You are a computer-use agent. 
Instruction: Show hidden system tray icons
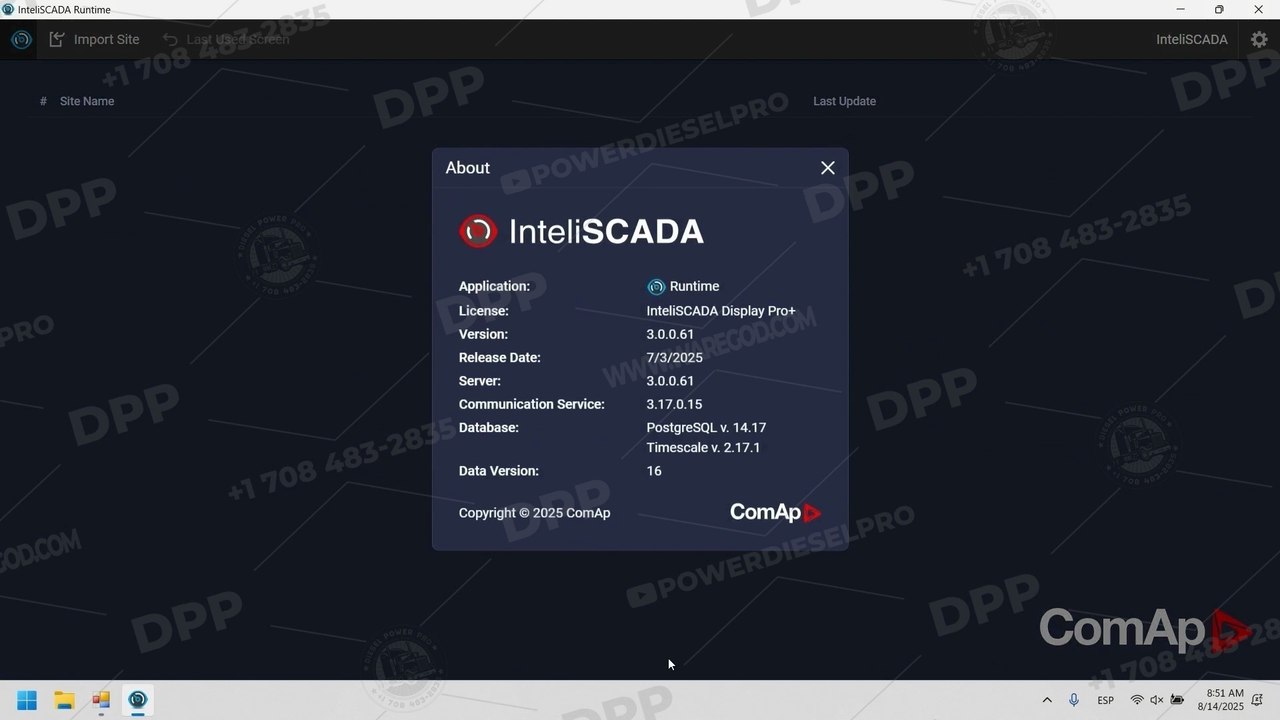(x=1047, y=700)
